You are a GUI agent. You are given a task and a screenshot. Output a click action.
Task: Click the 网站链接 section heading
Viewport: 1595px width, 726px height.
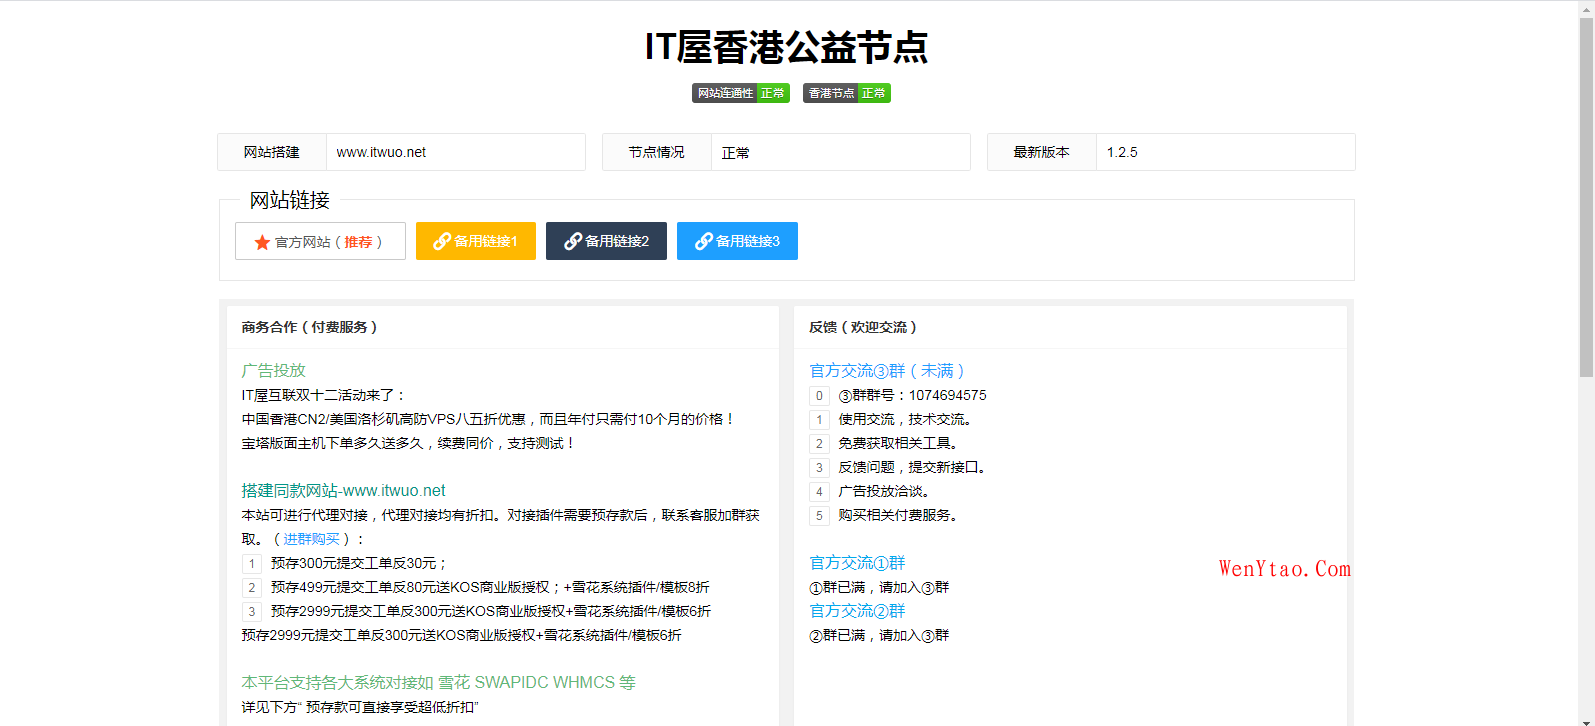click(289, 200)
